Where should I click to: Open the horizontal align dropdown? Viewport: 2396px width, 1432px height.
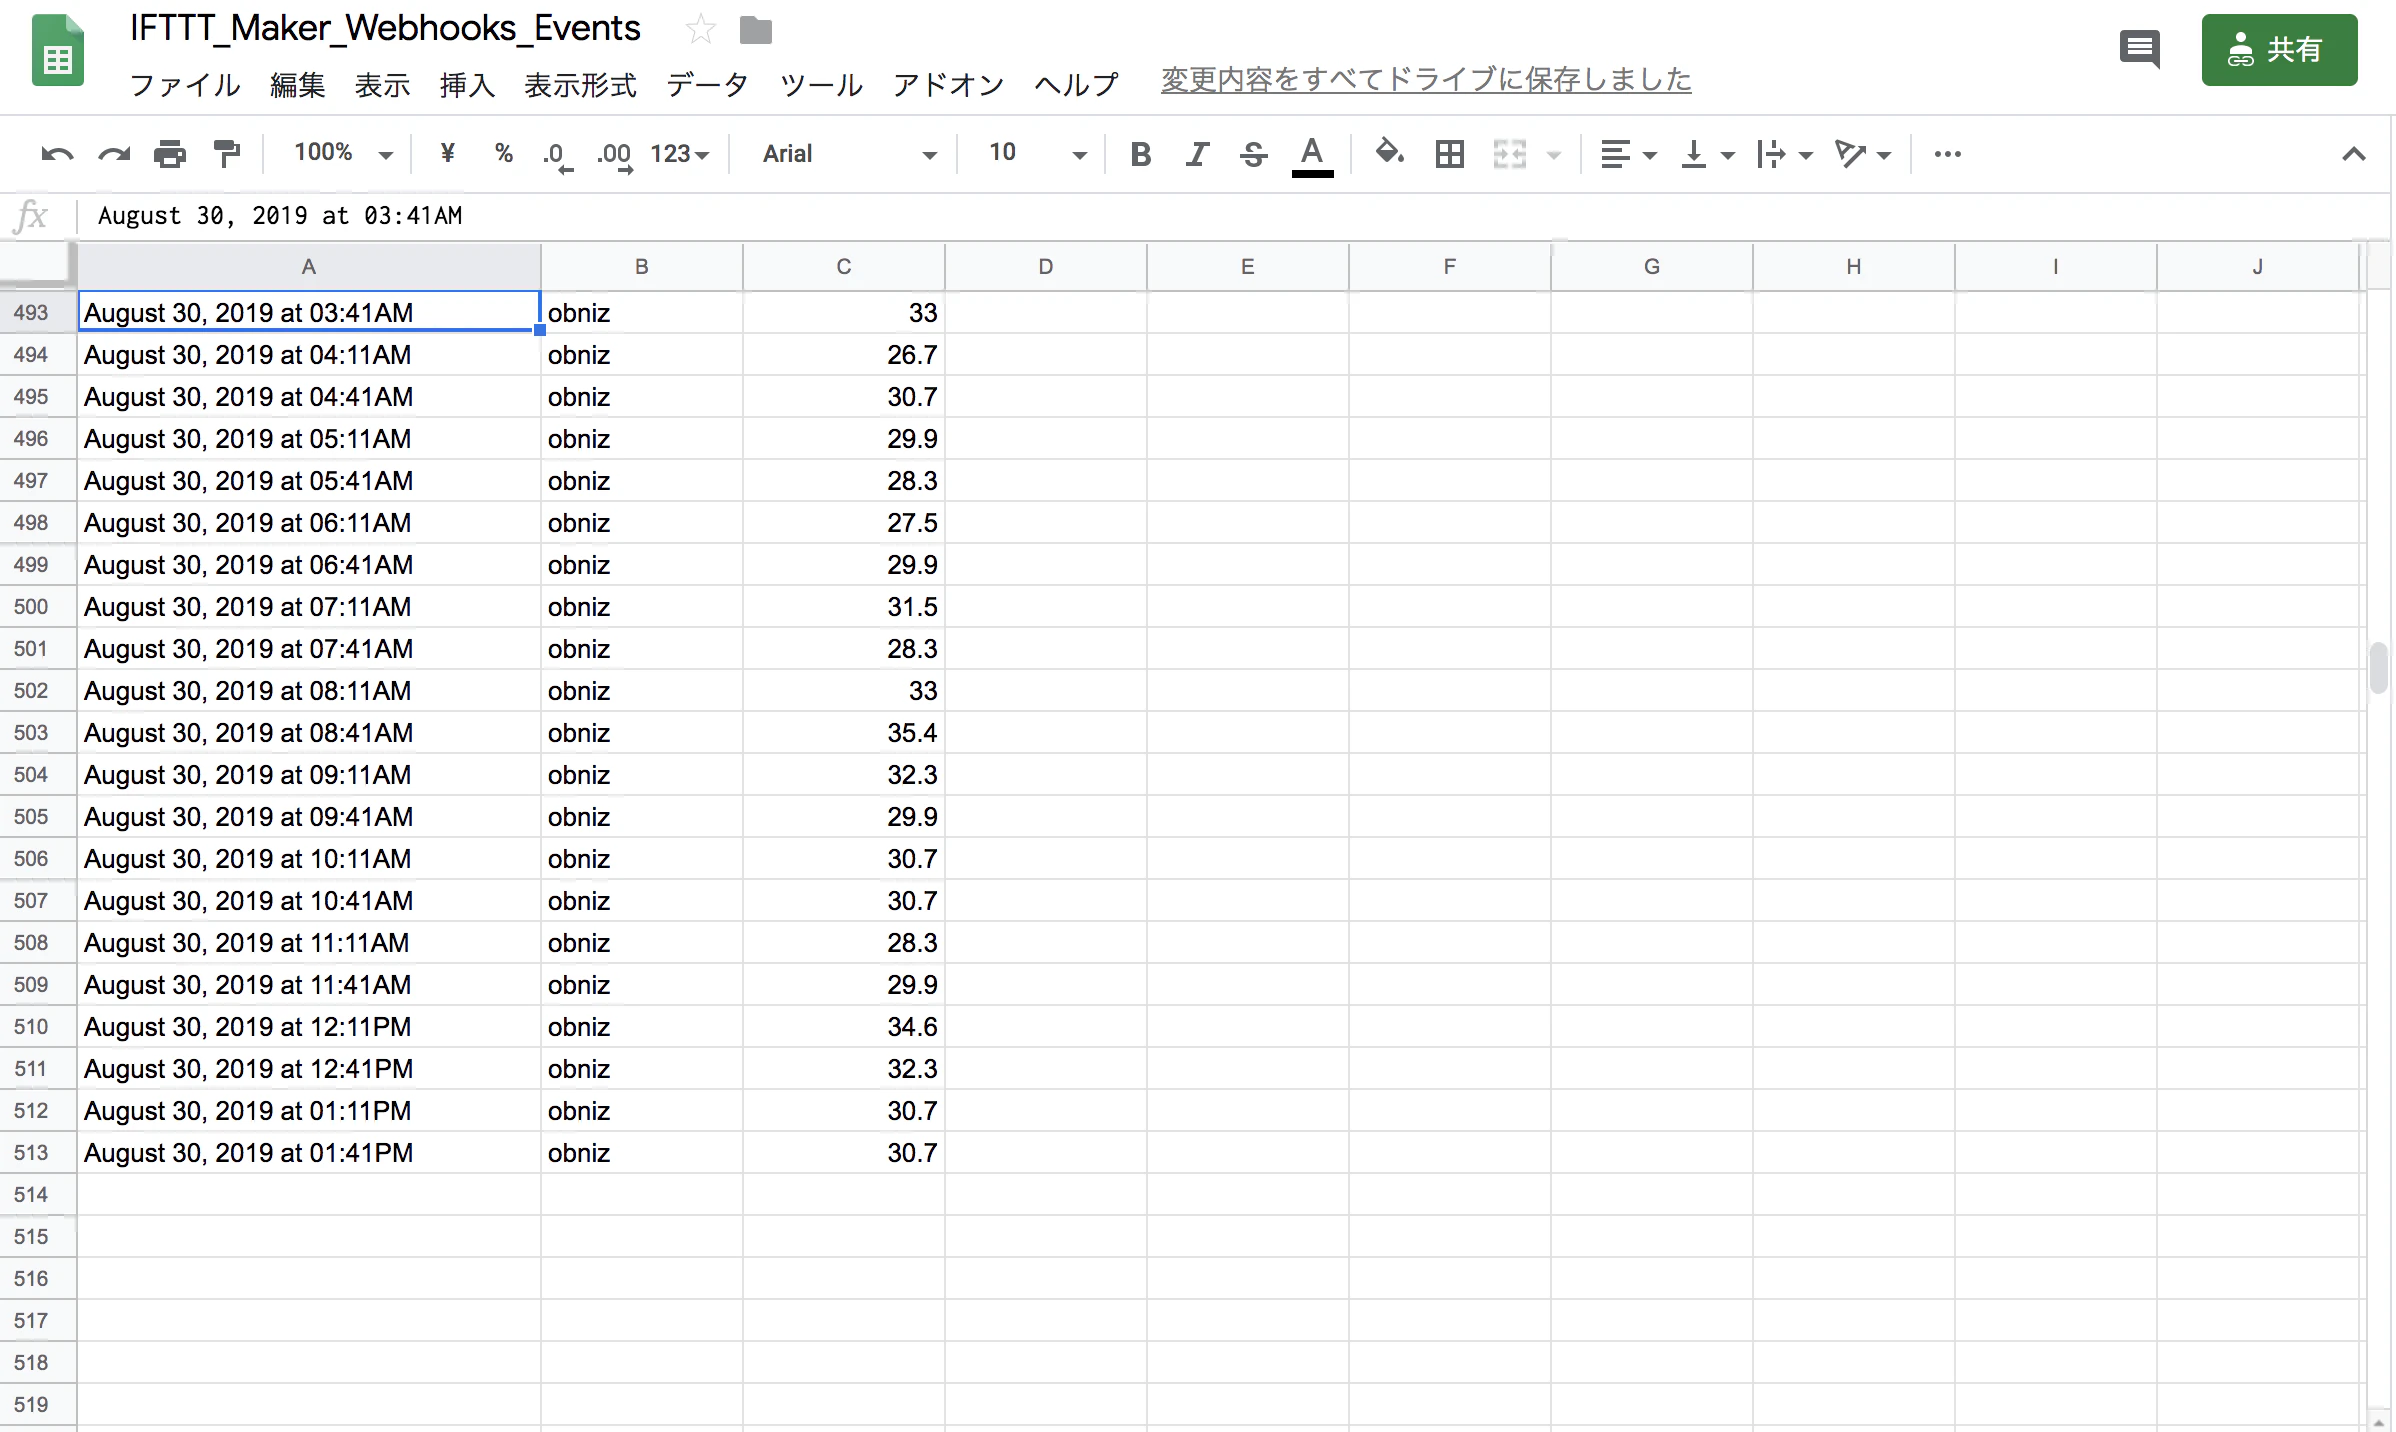[1628, 154]
